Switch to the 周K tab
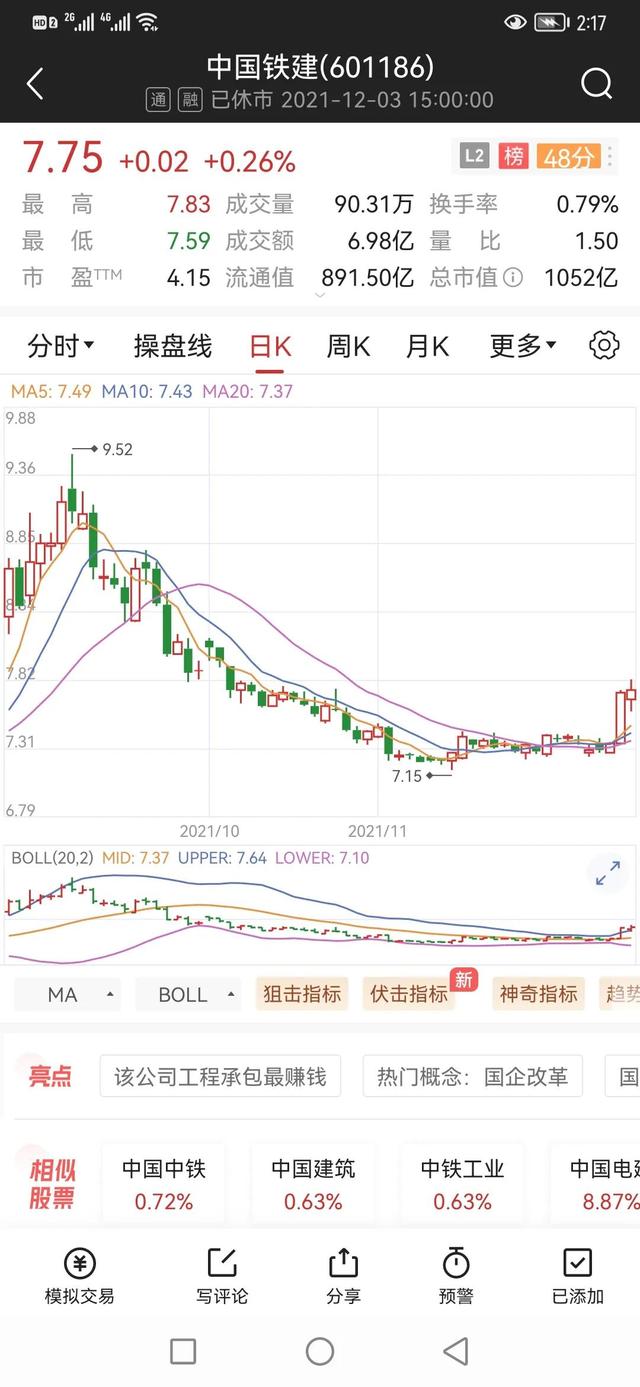 click(x=348, y=346)
